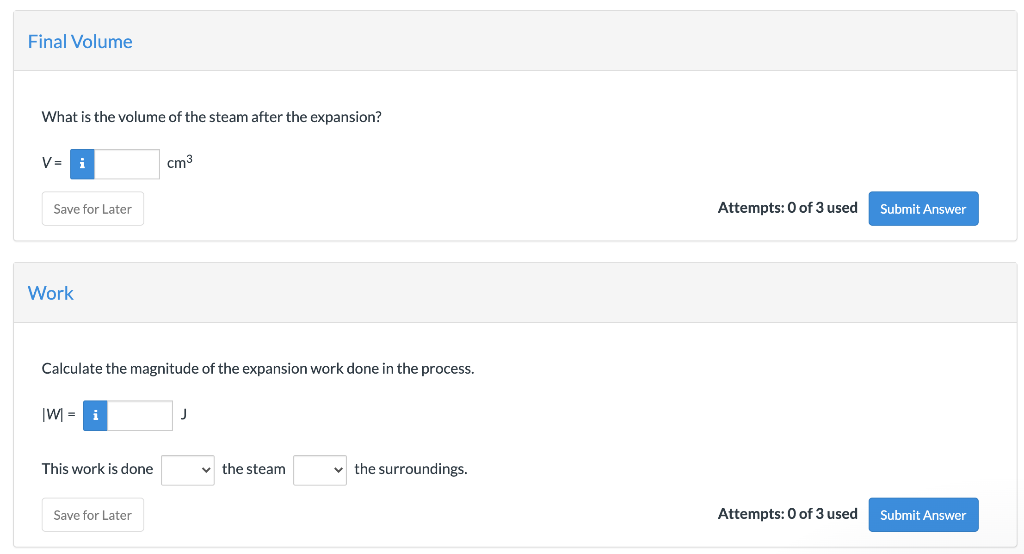
Task: Click the cm³ unit label
Action: click(179, 163)
